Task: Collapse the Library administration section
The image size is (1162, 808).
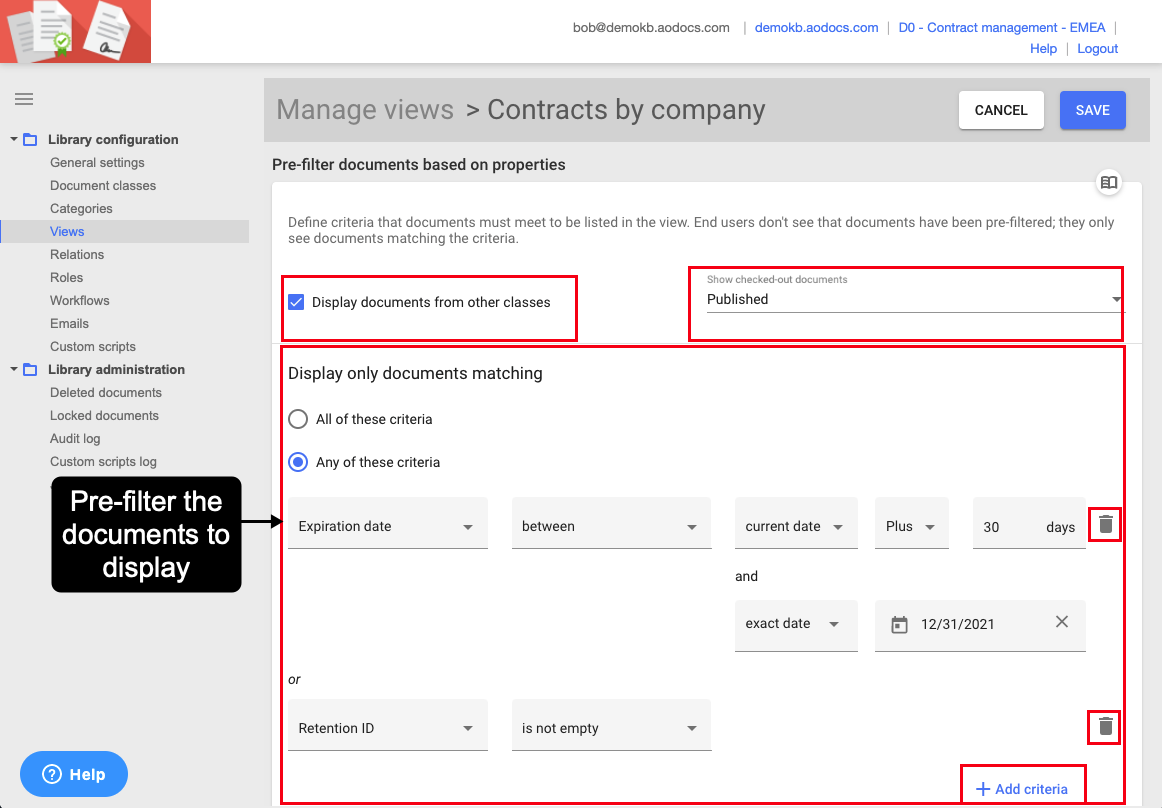Action: 14,370
